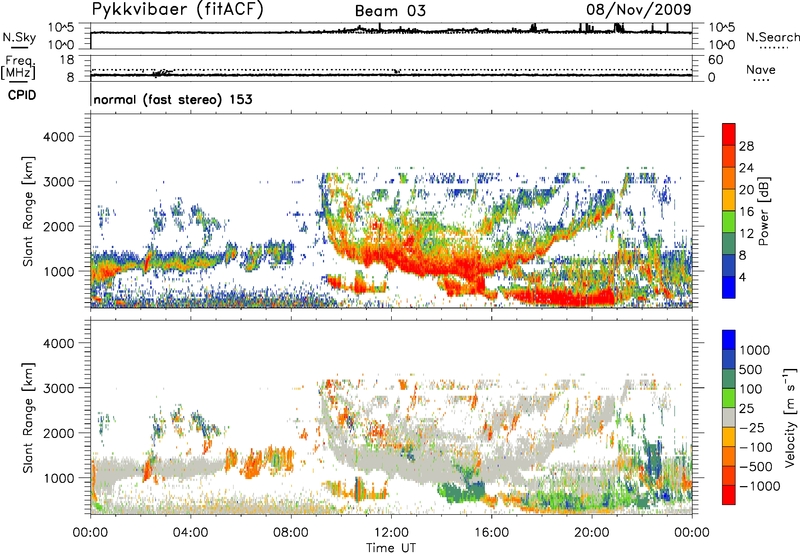The image size is (800, 554).
Task: Click the power panel Slant Range [km] label
Action: coord(28,211)
